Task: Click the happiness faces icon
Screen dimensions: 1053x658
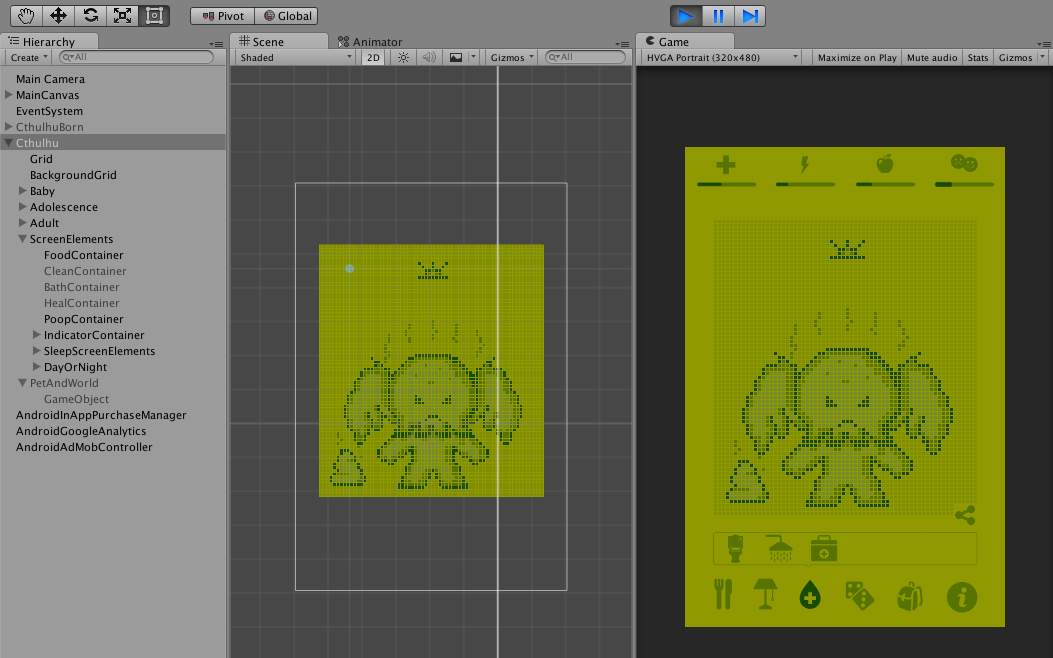Action: point(964,162)
